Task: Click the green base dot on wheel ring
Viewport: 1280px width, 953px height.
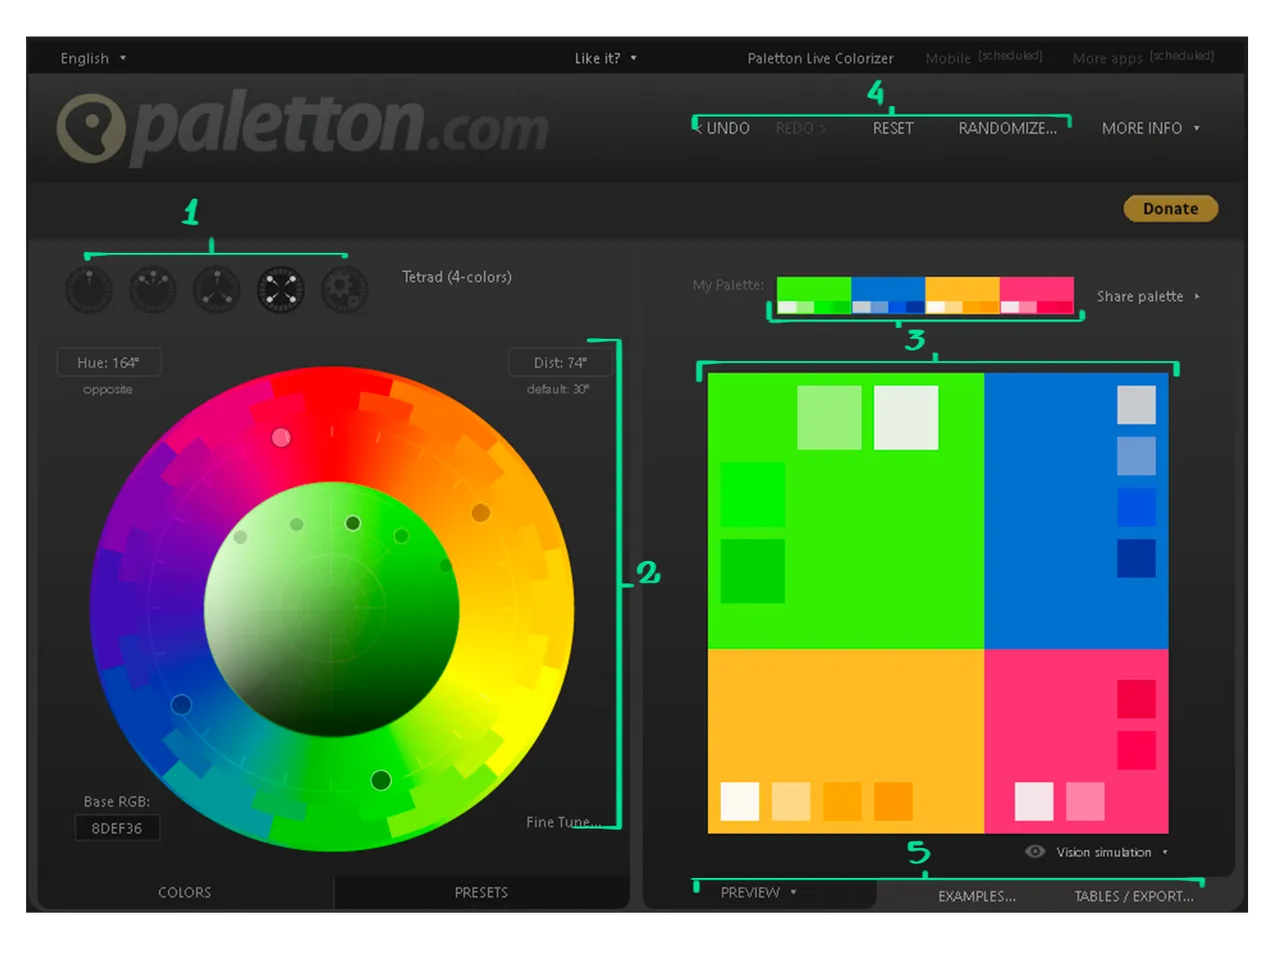Action: [381, 780]
